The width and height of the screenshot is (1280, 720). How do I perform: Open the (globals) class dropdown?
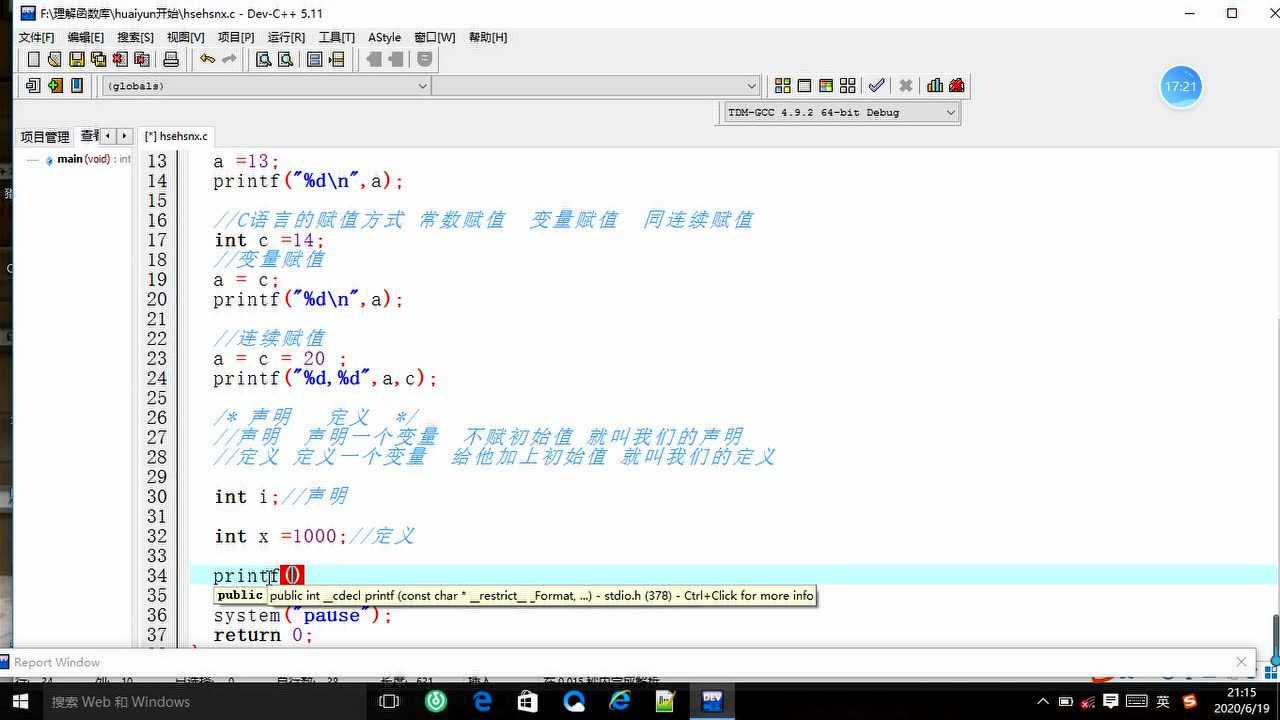pyautogui.click(x=266, y=86)
